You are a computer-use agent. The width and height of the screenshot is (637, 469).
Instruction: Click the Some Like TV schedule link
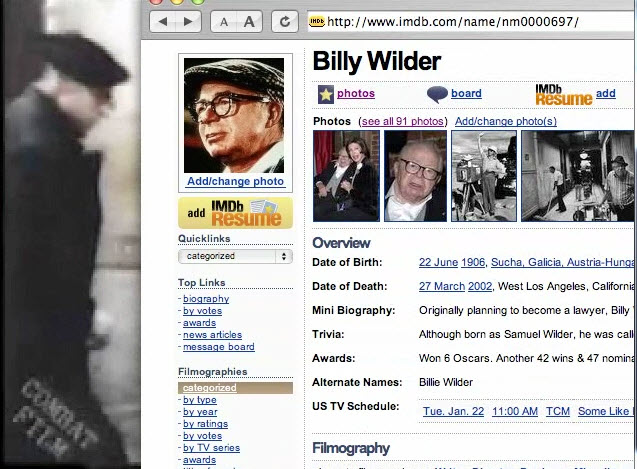pos(606,411)
